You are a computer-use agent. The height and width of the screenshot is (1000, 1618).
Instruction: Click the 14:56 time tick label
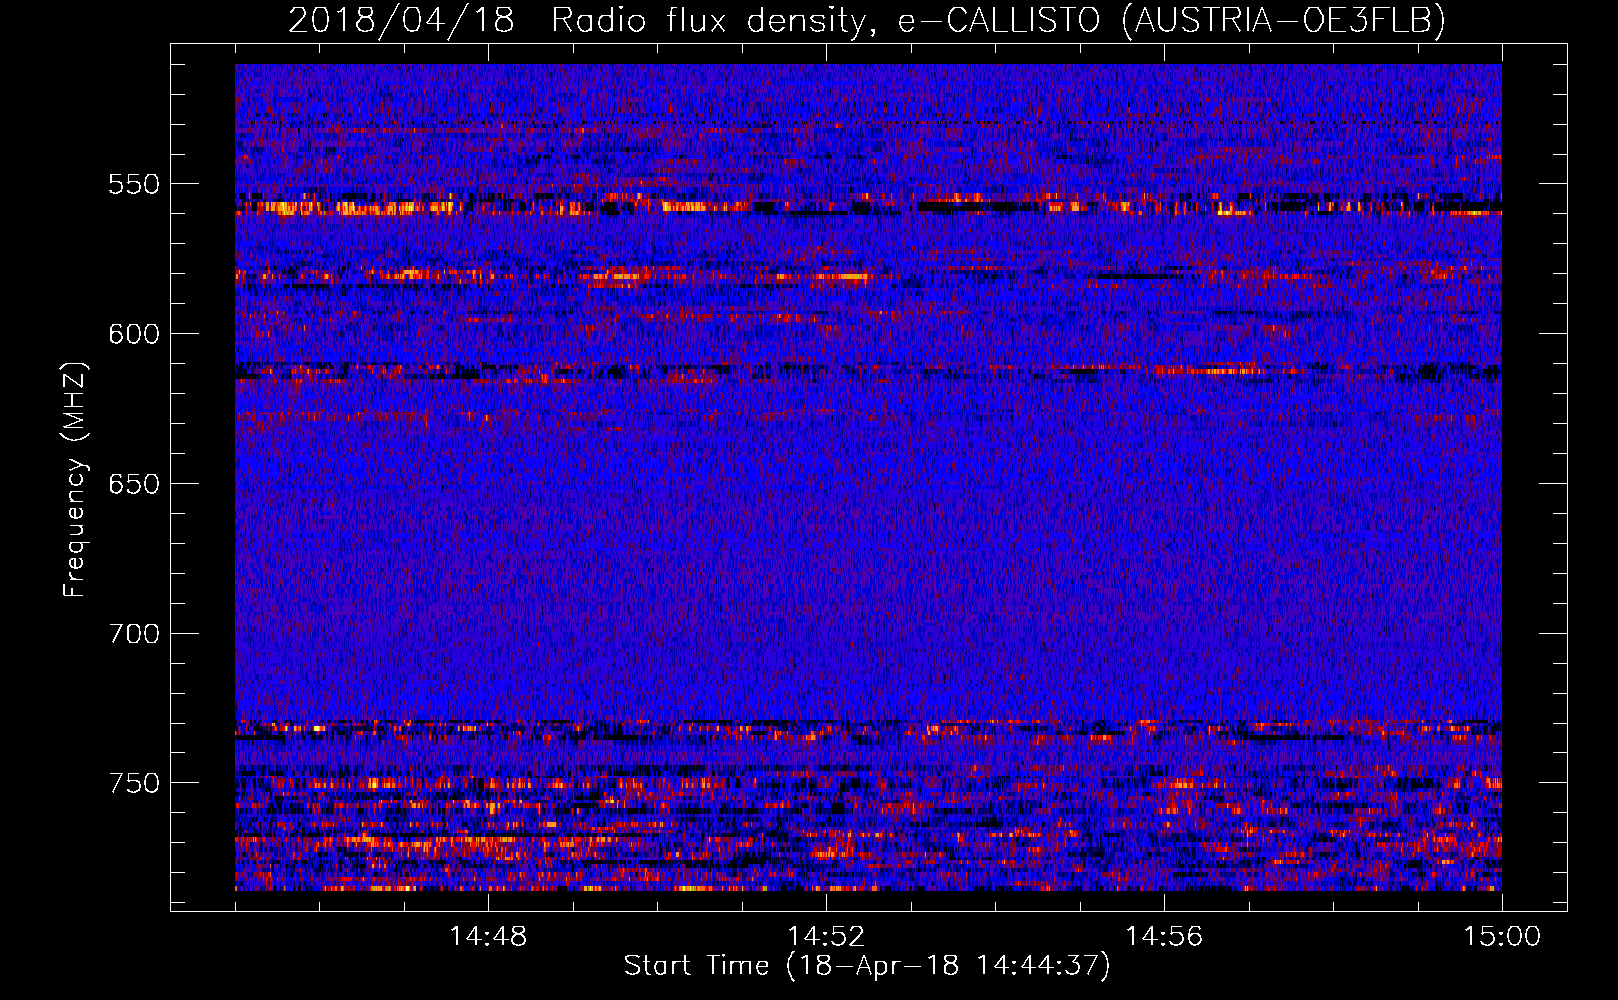(x=1164, y=937)
